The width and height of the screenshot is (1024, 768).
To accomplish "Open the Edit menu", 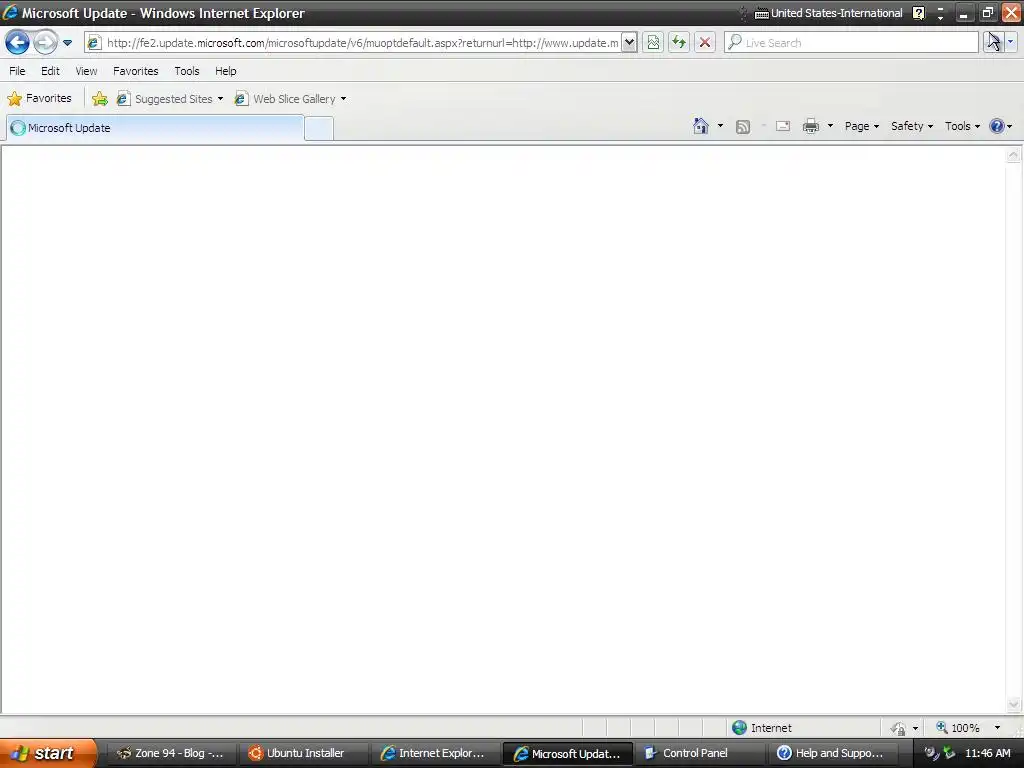I will coord(50,71).
